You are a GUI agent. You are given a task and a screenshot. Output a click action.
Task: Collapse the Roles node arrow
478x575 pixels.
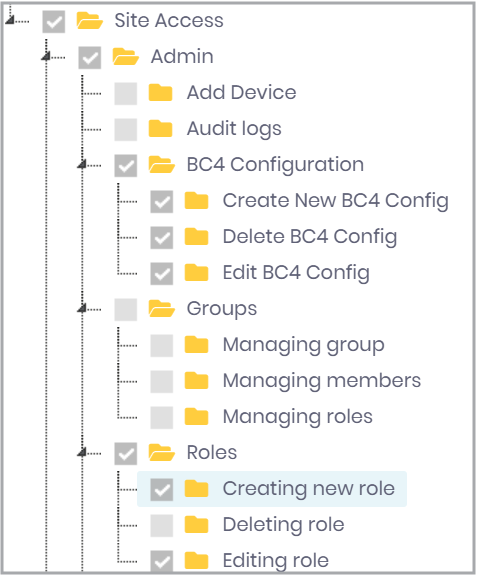click(x=82, y=453)
